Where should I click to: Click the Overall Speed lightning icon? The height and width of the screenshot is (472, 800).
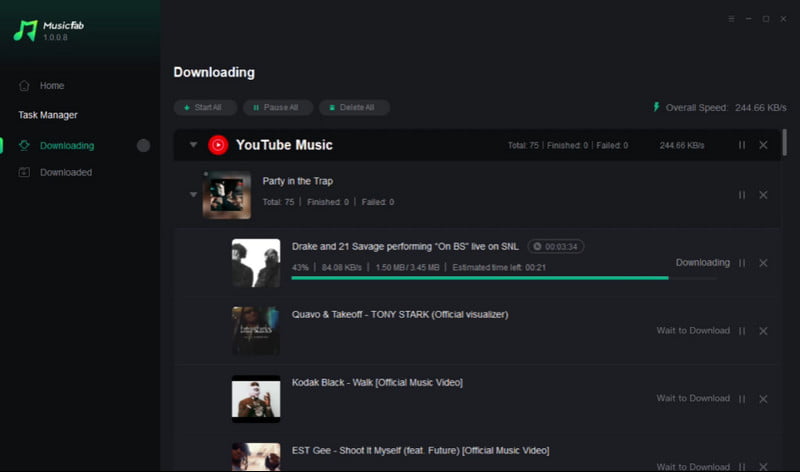coord(656,107)
